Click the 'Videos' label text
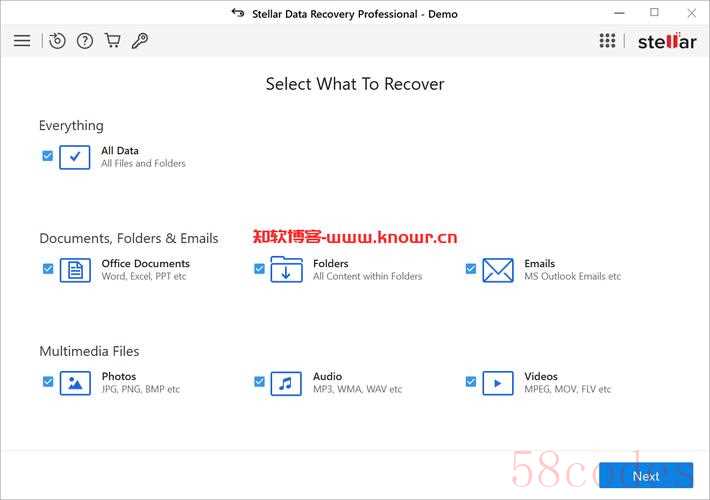Image resolution: width=710 pixels, height=500 pixels. tap(541, 376)
